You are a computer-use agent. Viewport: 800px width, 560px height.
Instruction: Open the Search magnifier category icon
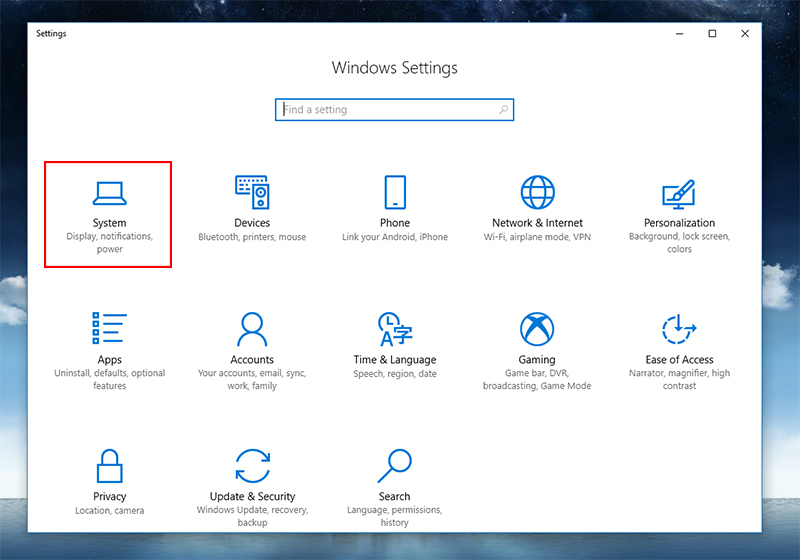[394, 466]
